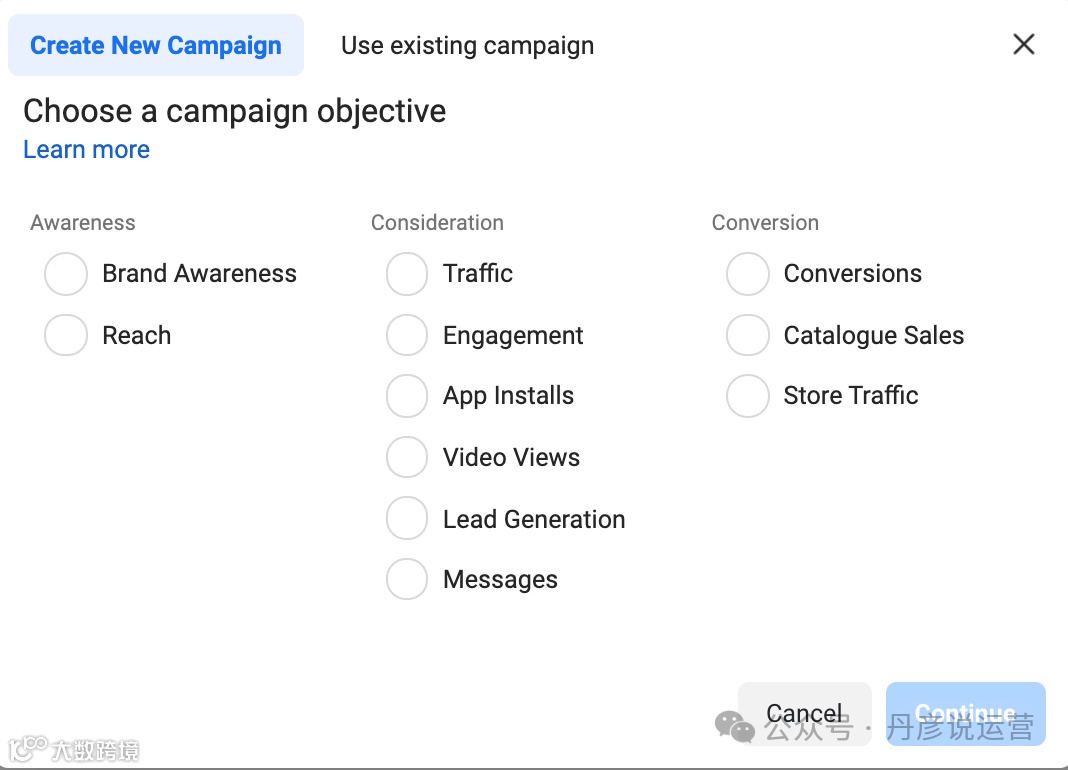The image size is (1068, 770).
Task: Choose the Catalogue Sales radio button
Action: click(748, 335)
